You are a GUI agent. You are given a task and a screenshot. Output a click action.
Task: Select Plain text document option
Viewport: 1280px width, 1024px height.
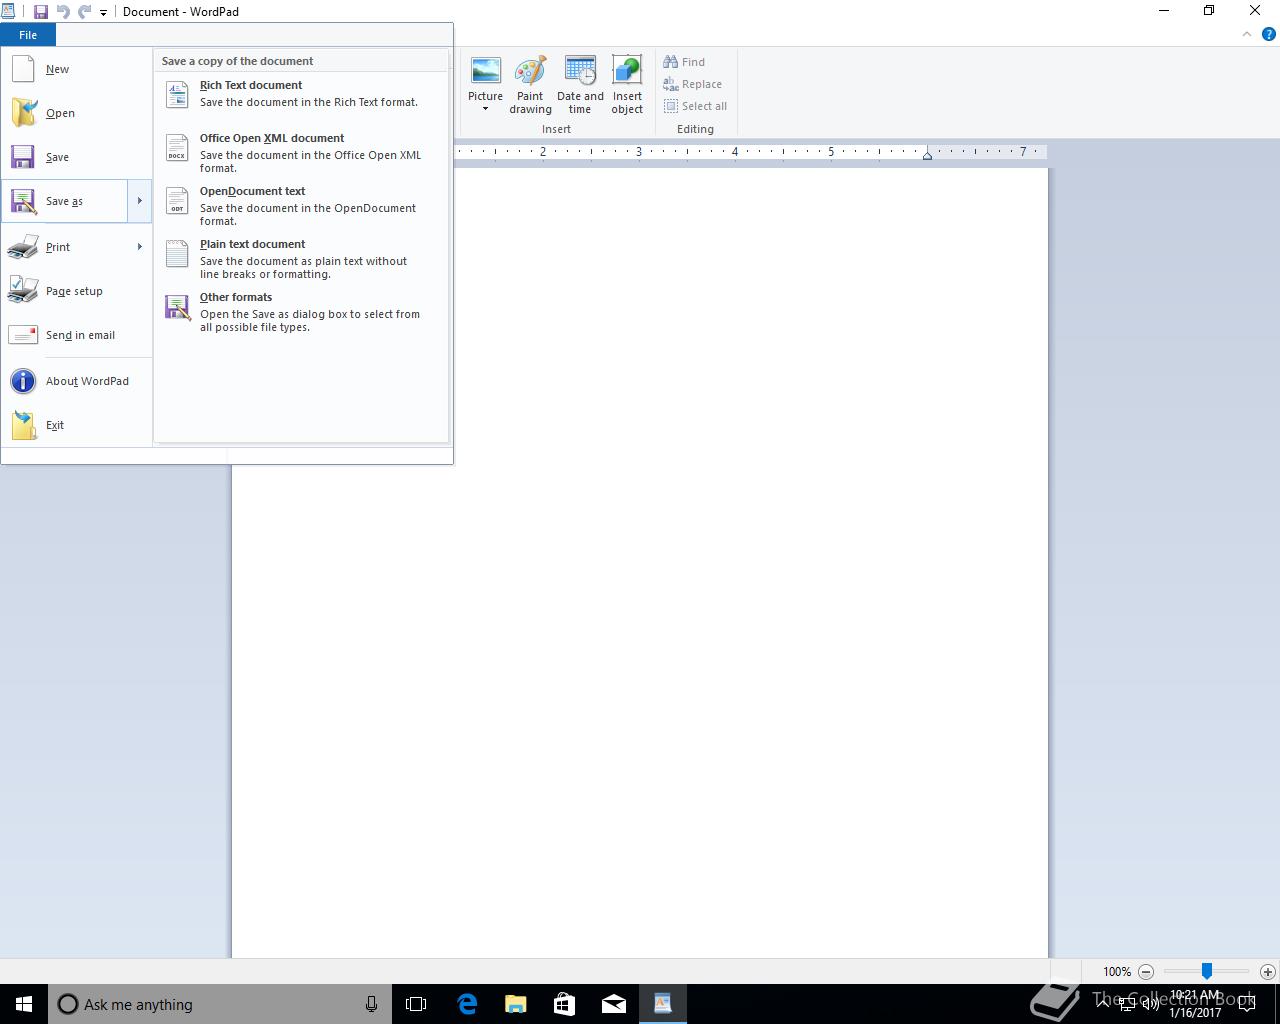pyautogui.click(x=301, y=259)
